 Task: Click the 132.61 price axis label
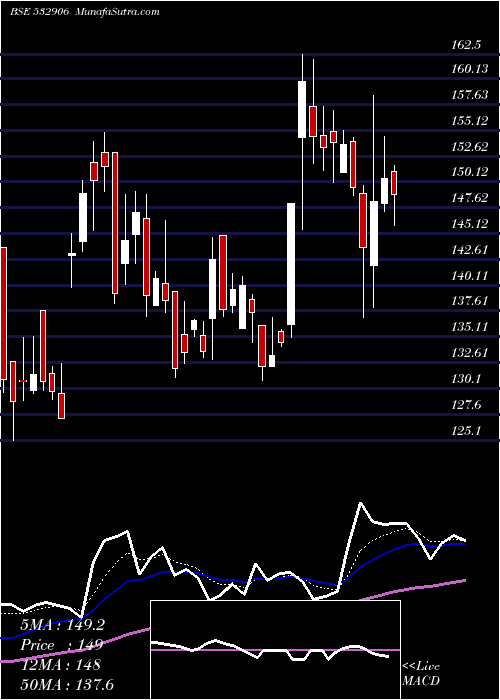point(470,353)
